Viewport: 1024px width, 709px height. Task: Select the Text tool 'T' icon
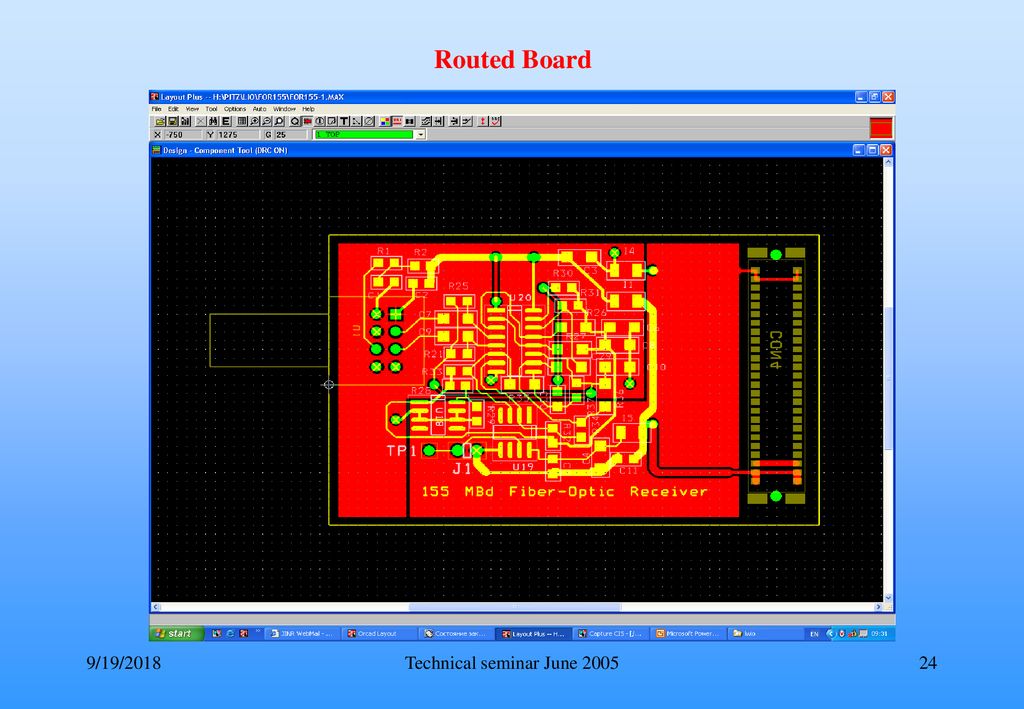coord(344,121)
